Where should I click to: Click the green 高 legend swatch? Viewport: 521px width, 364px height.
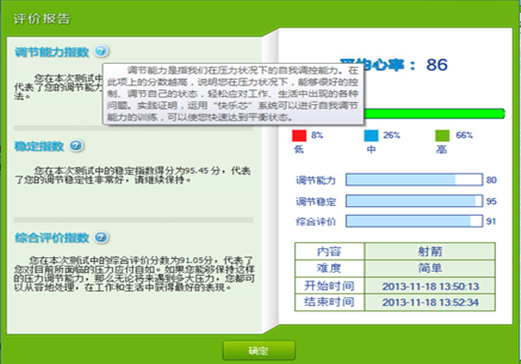tap(442, 136)
